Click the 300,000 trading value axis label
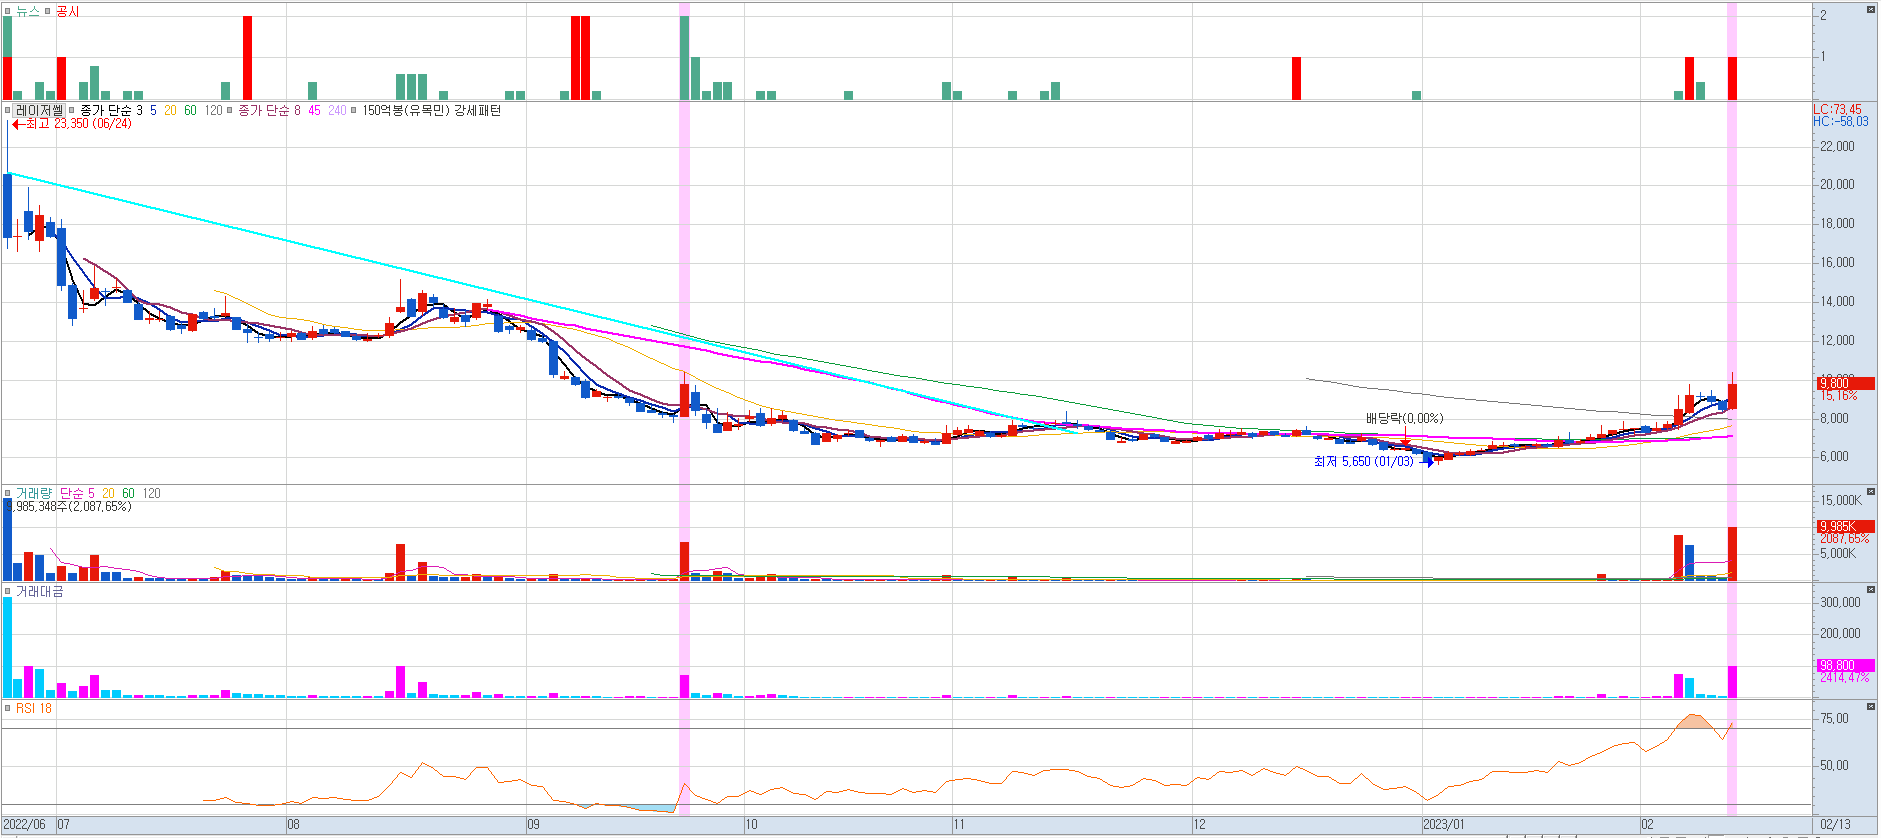Image resolution: width=1881 pixels, height=838 pixels. pyautogui.click(x=1840, y=602)
